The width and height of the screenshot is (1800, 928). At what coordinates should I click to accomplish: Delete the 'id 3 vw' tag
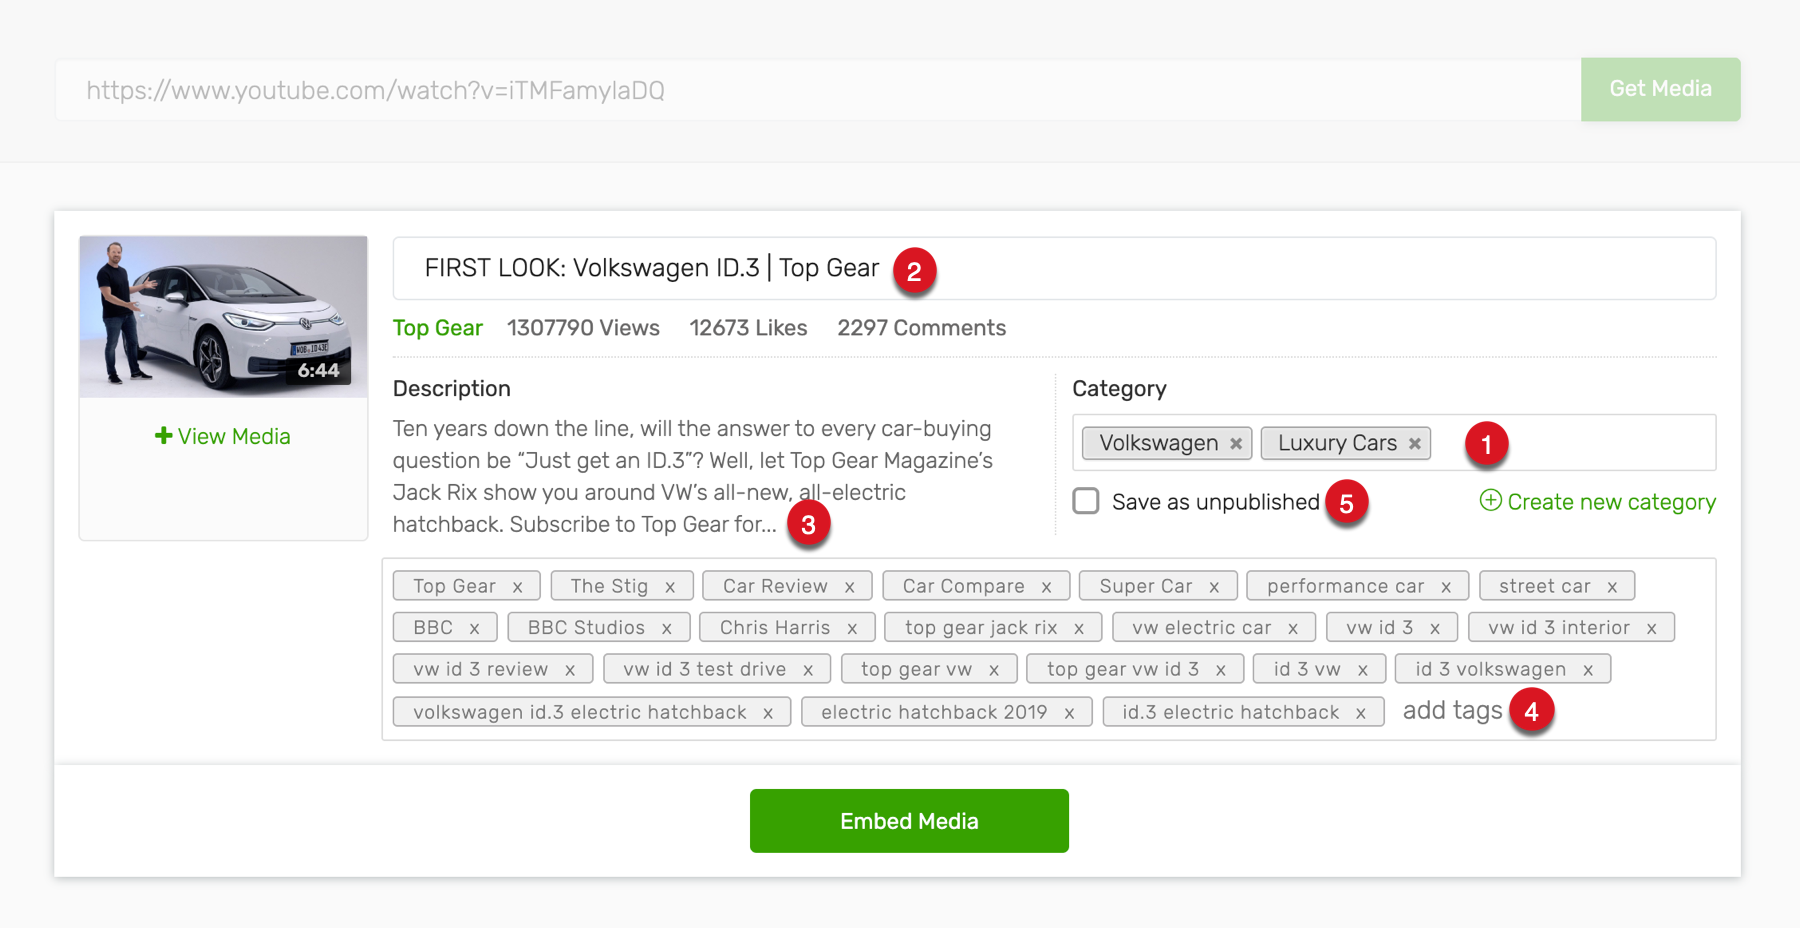pos(1363,670)
